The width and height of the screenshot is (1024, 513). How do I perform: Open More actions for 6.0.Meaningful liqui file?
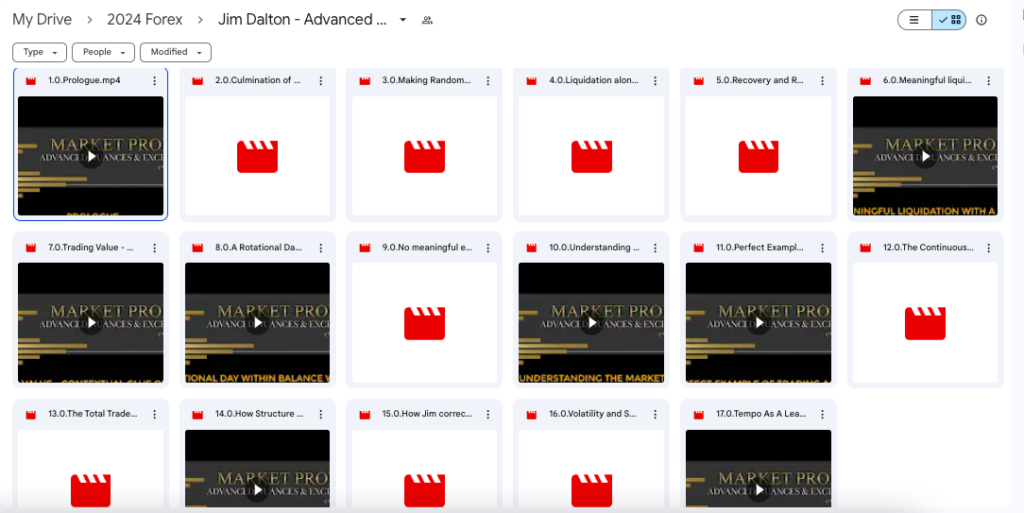[x=989, y=81]
